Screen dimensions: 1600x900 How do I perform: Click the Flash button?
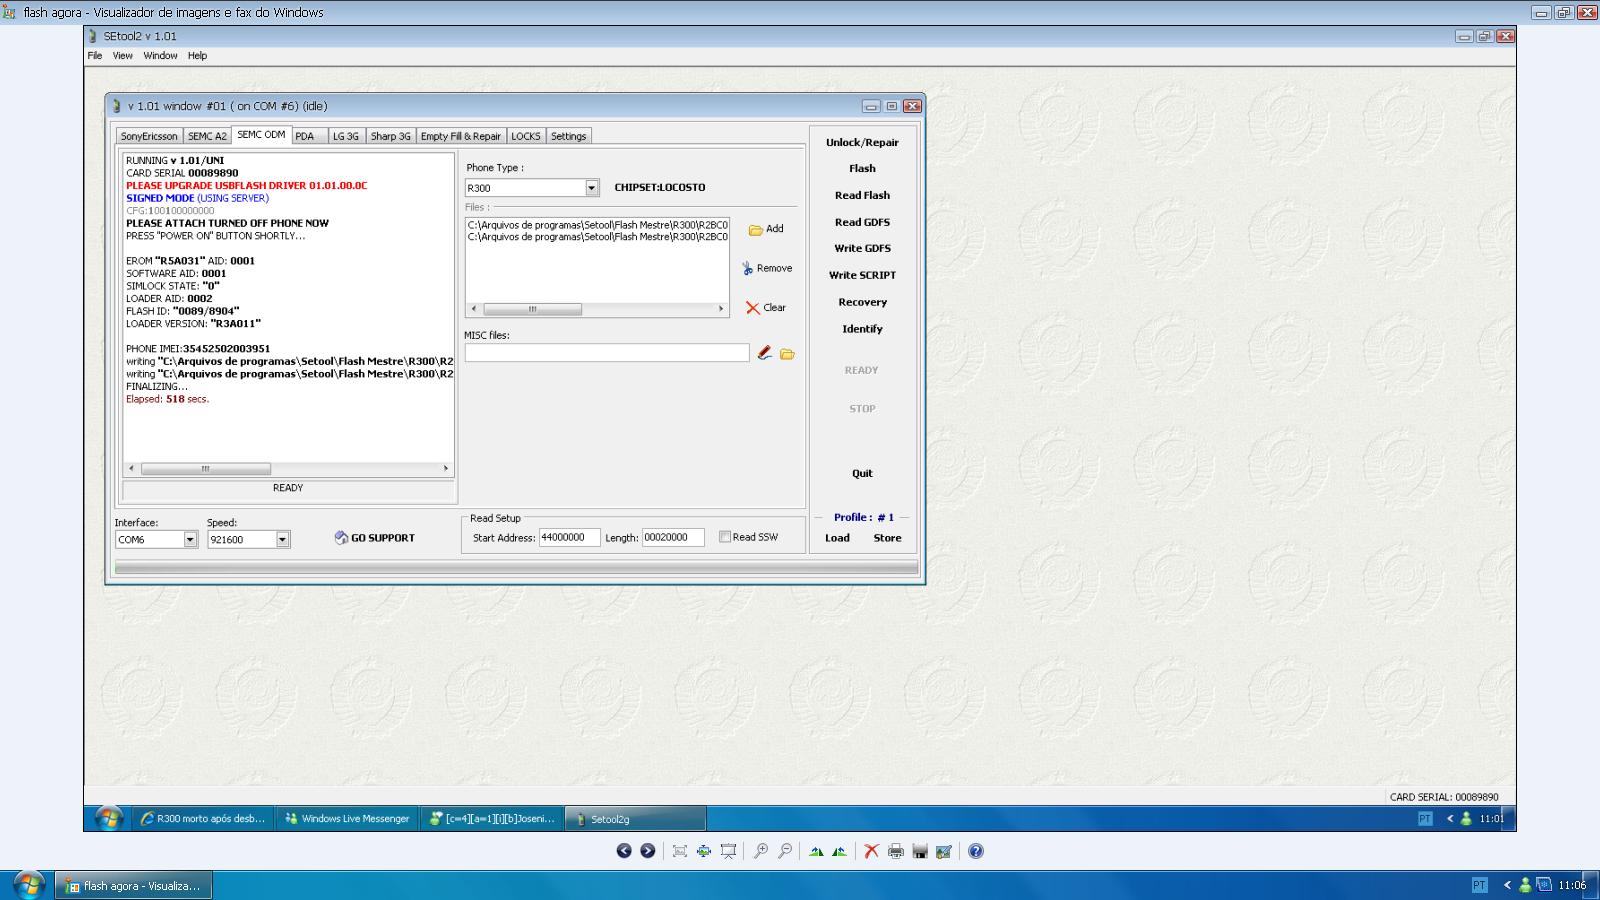pos(862,169)
